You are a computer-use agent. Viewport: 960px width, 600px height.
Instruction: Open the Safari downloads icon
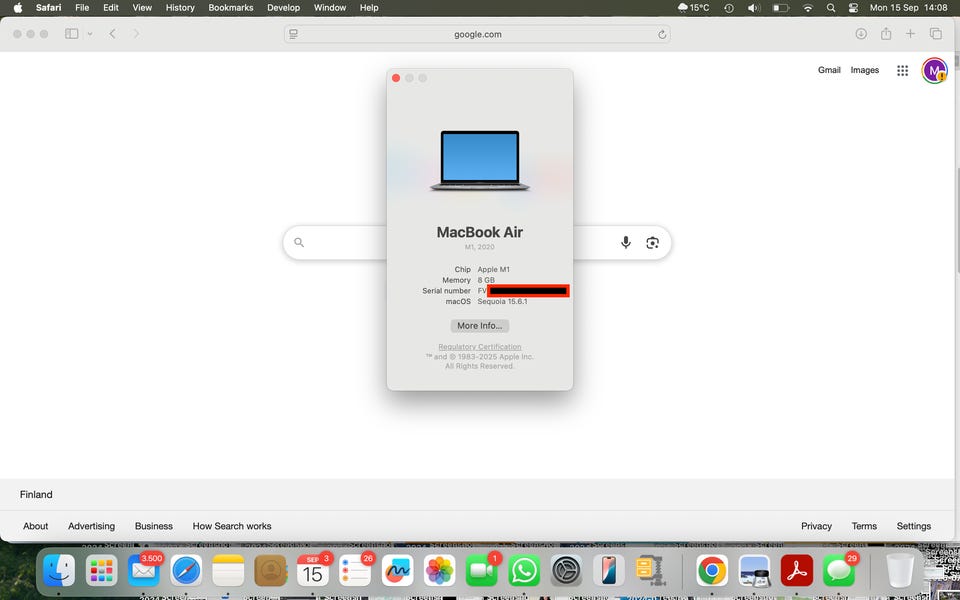861,34
